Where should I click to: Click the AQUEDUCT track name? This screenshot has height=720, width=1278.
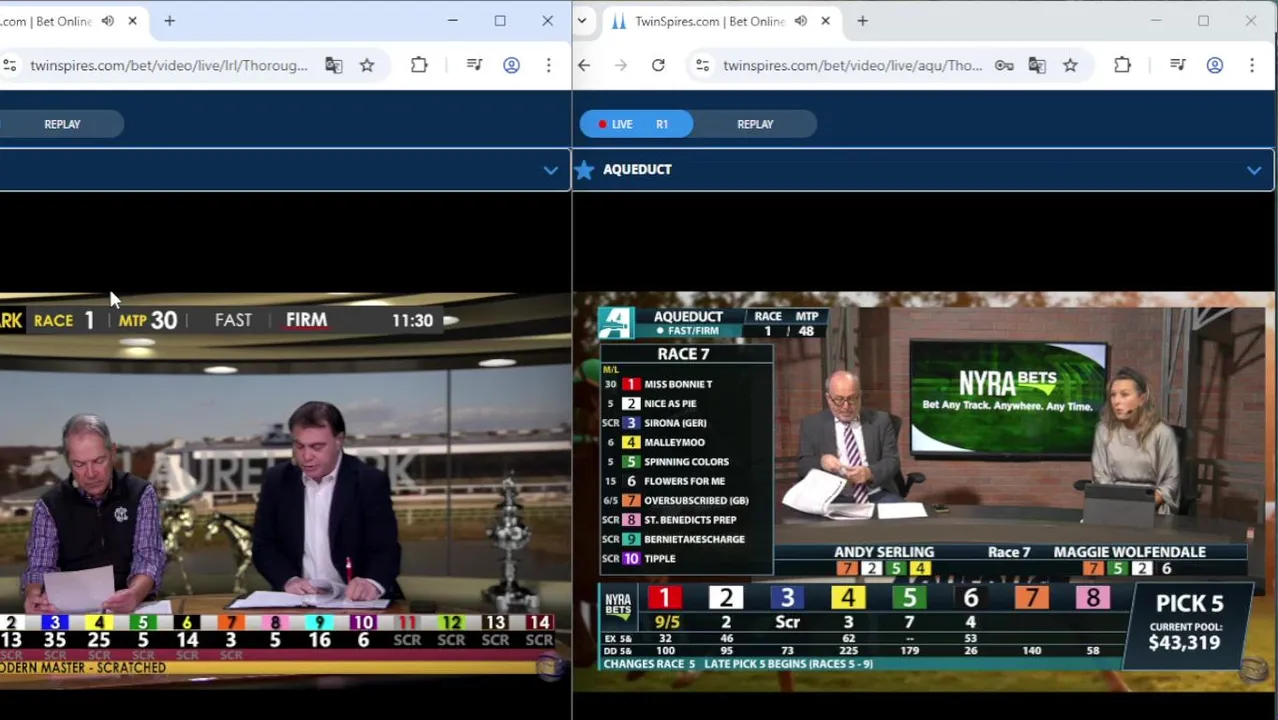(x=637, y=170)
